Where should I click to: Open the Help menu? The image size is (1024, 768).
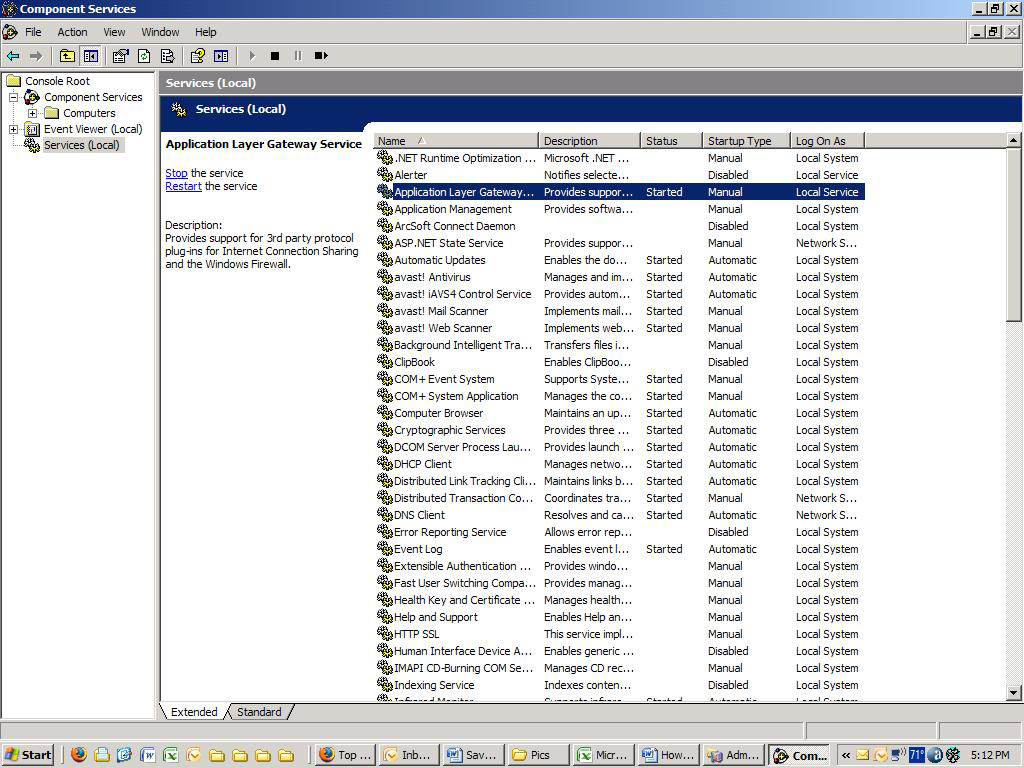point(205,32)
